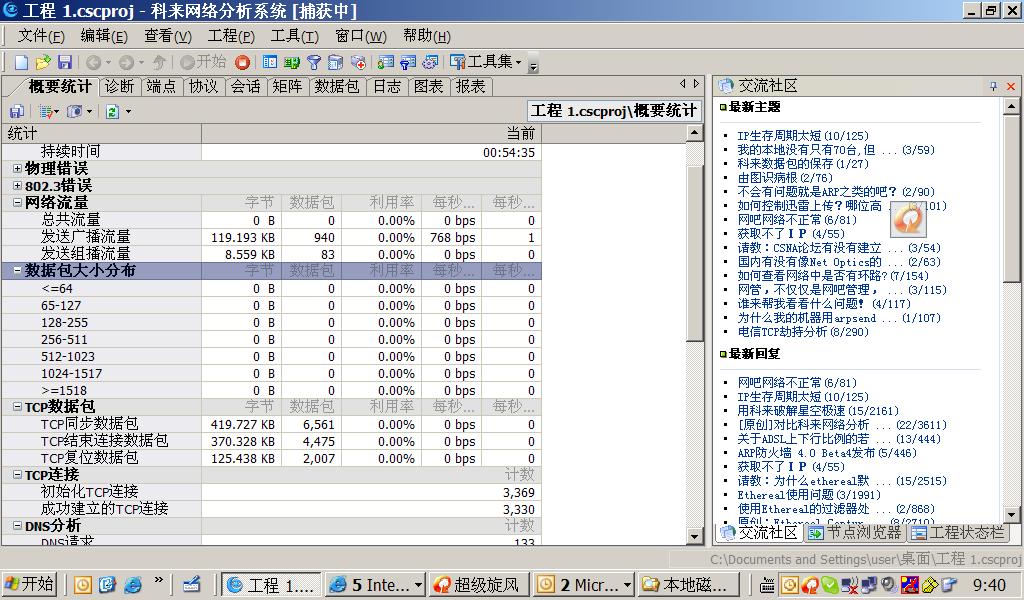
Task: Switch to the 协议 tab
Action: point(203,87)
